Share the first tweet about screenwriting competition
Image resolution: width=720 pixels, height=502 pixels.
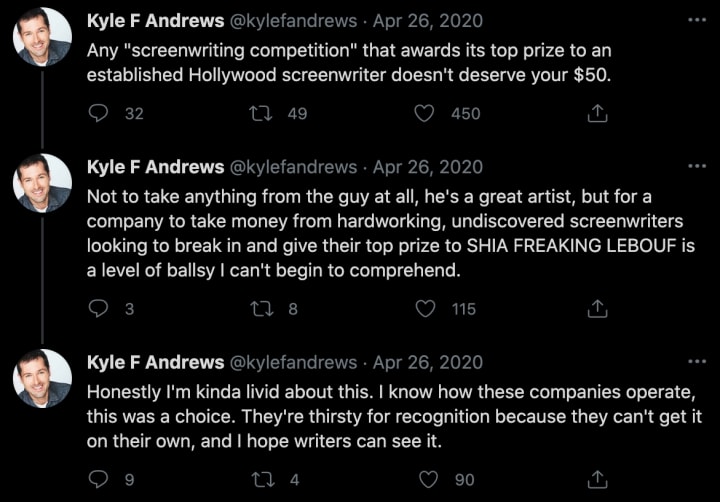pos(597,114)
